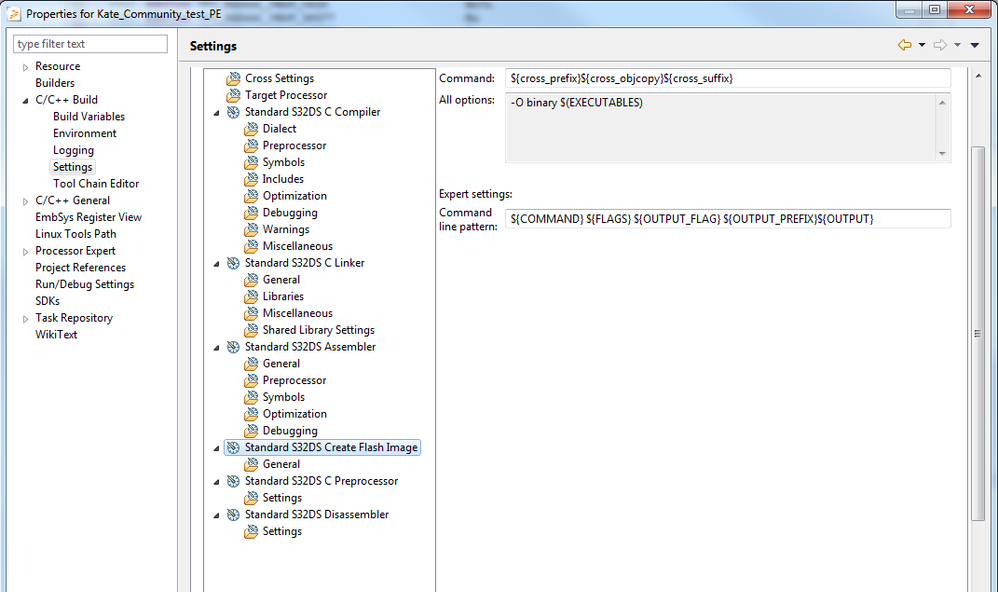998x592 pixels.
Task: Click the Standard S32DS Disassembler tool icon
Action: pos(234,514)
